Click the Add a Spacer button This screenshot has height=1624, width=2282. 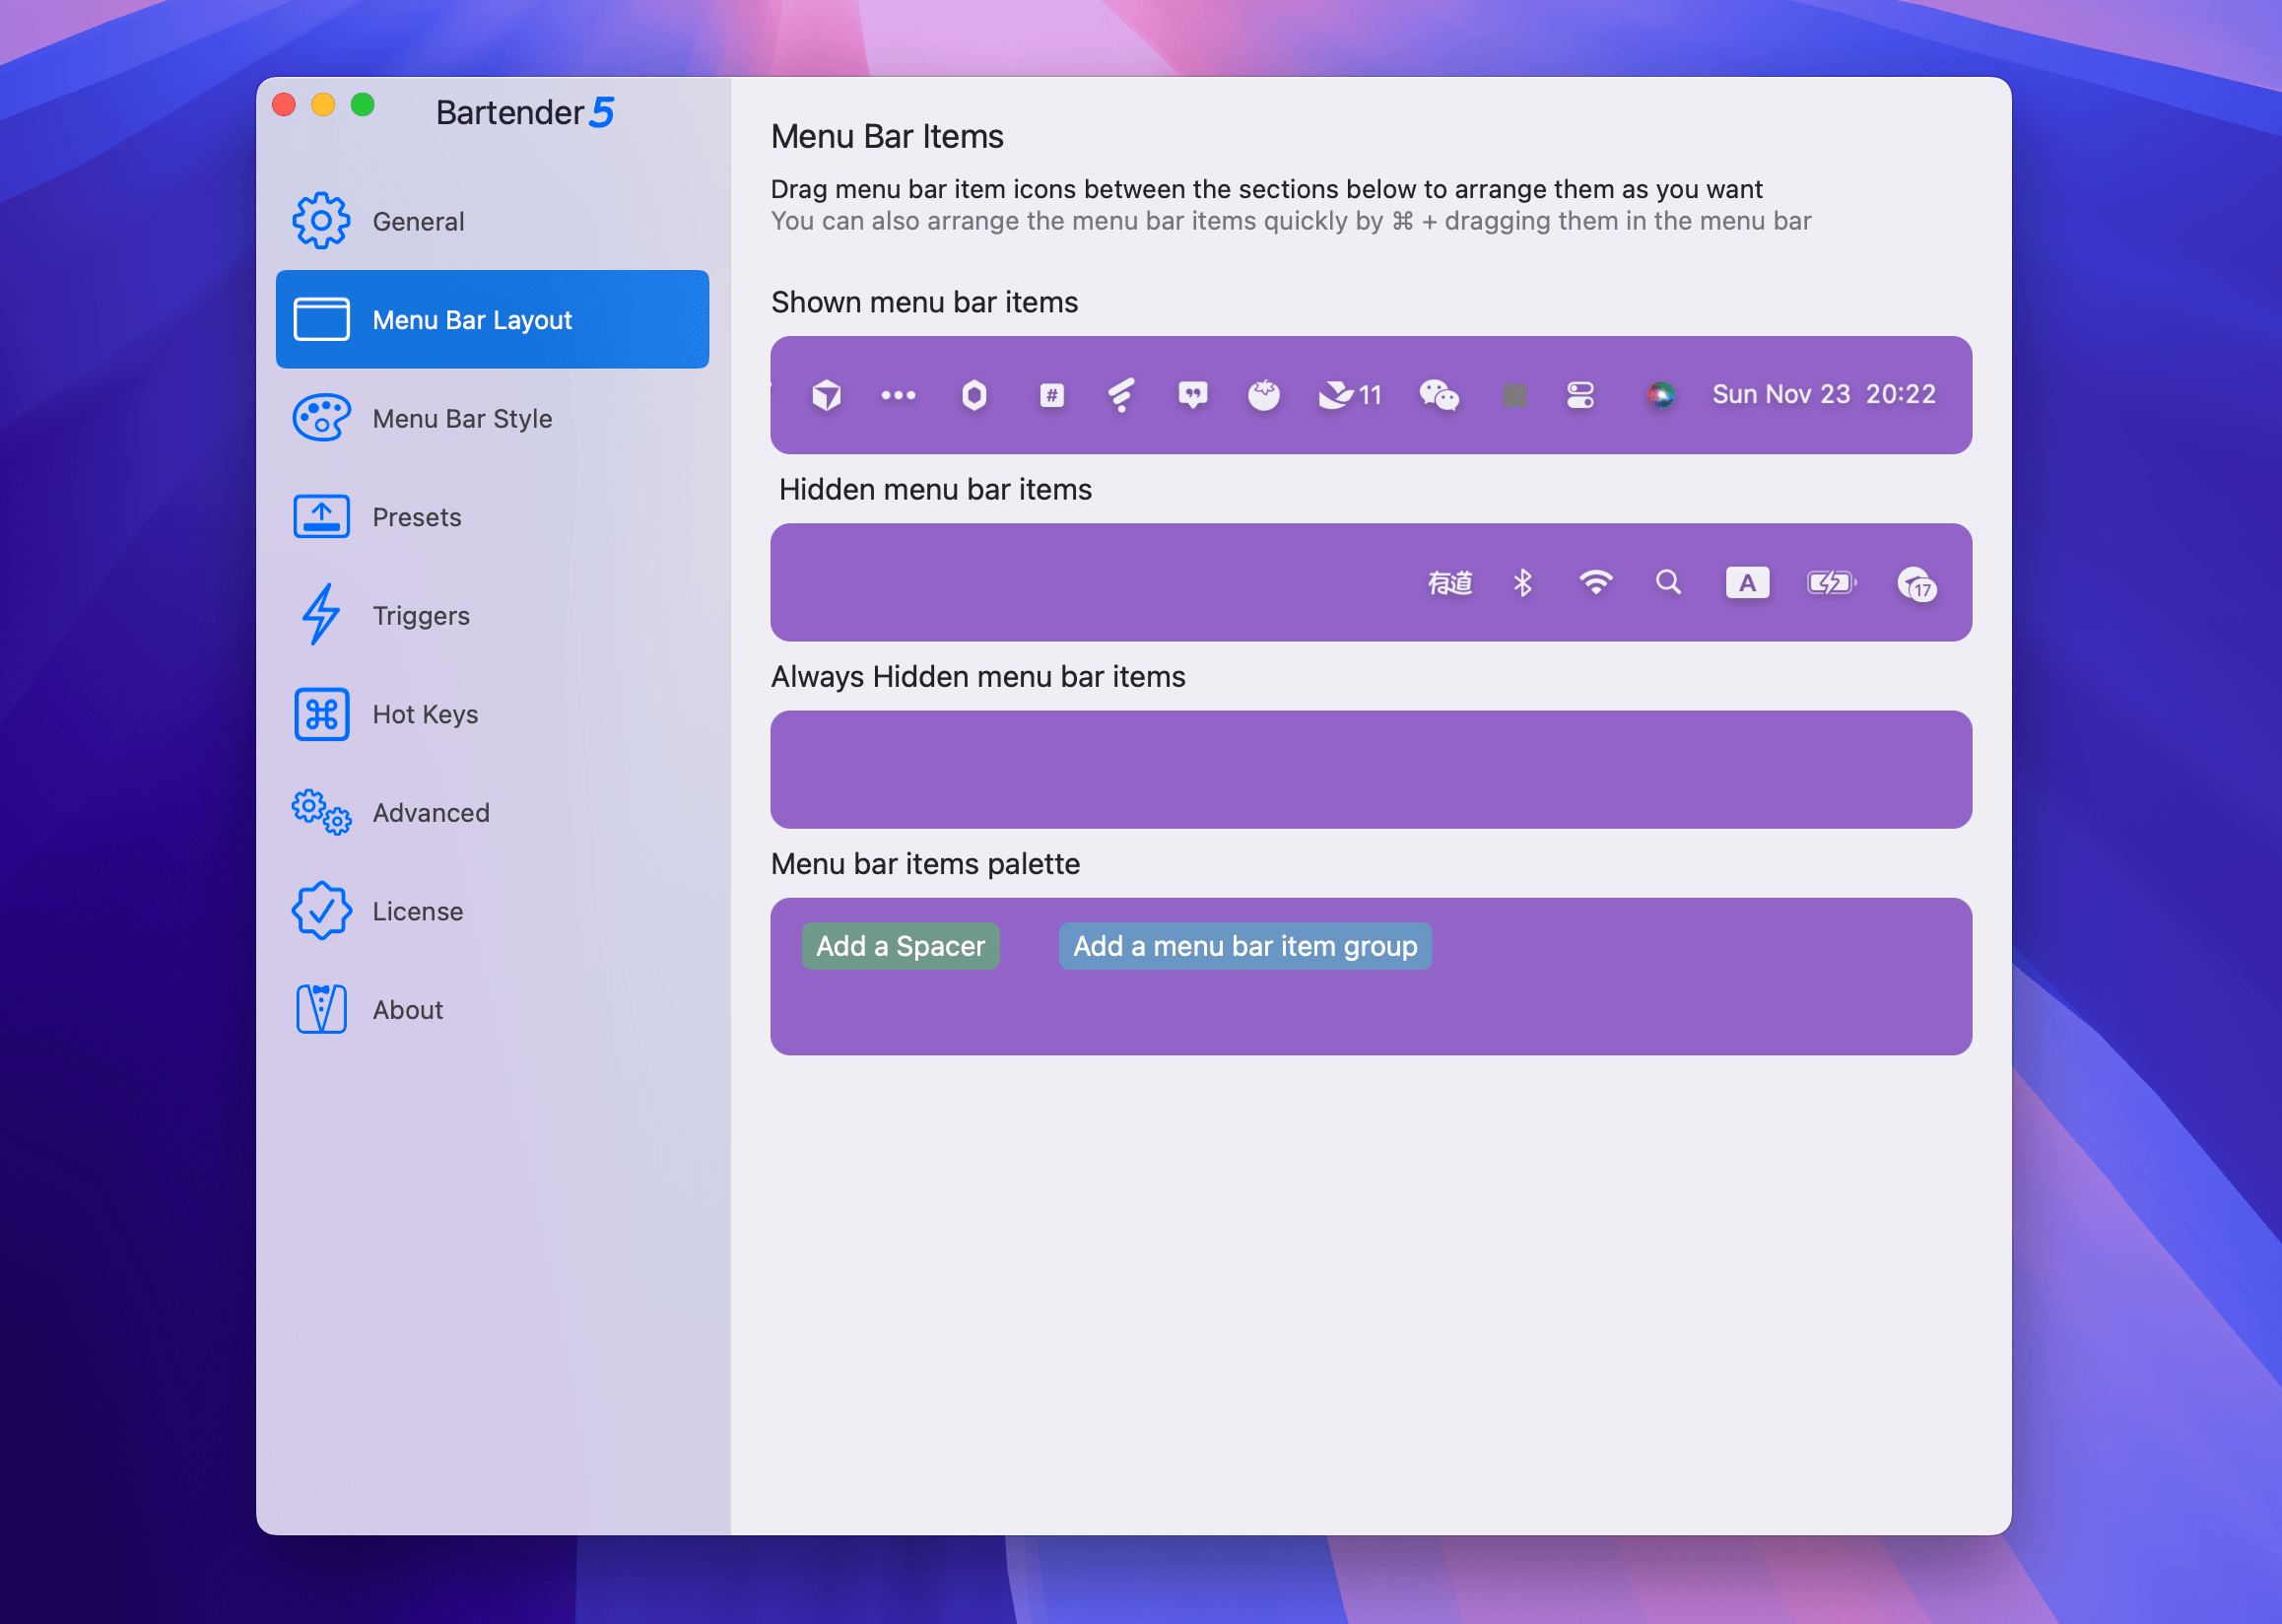tap(900, 945)
